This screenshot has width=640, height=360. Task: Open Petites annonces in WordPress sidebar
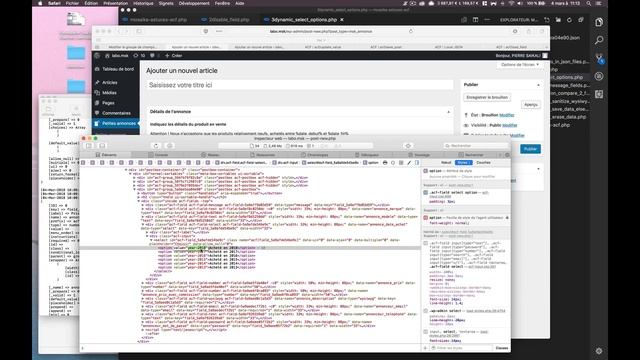tap(116, 123)
